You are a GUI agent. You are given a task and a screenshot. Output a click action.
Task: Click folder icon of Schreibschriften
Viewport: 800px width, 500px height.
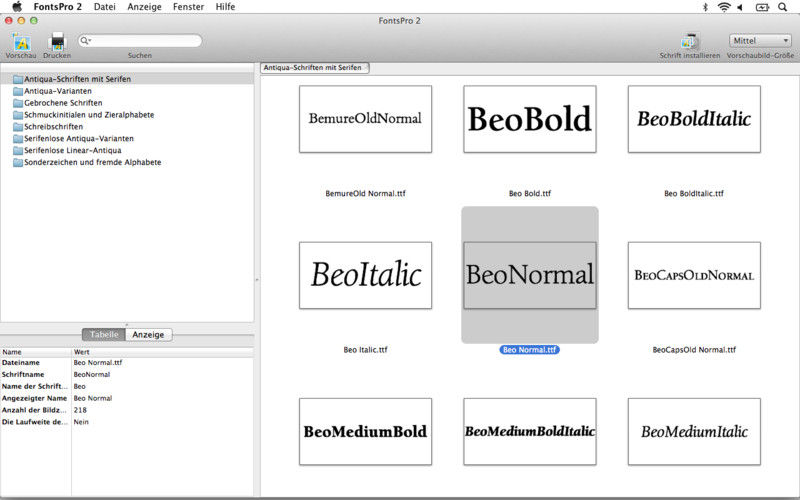coord(18,127)
